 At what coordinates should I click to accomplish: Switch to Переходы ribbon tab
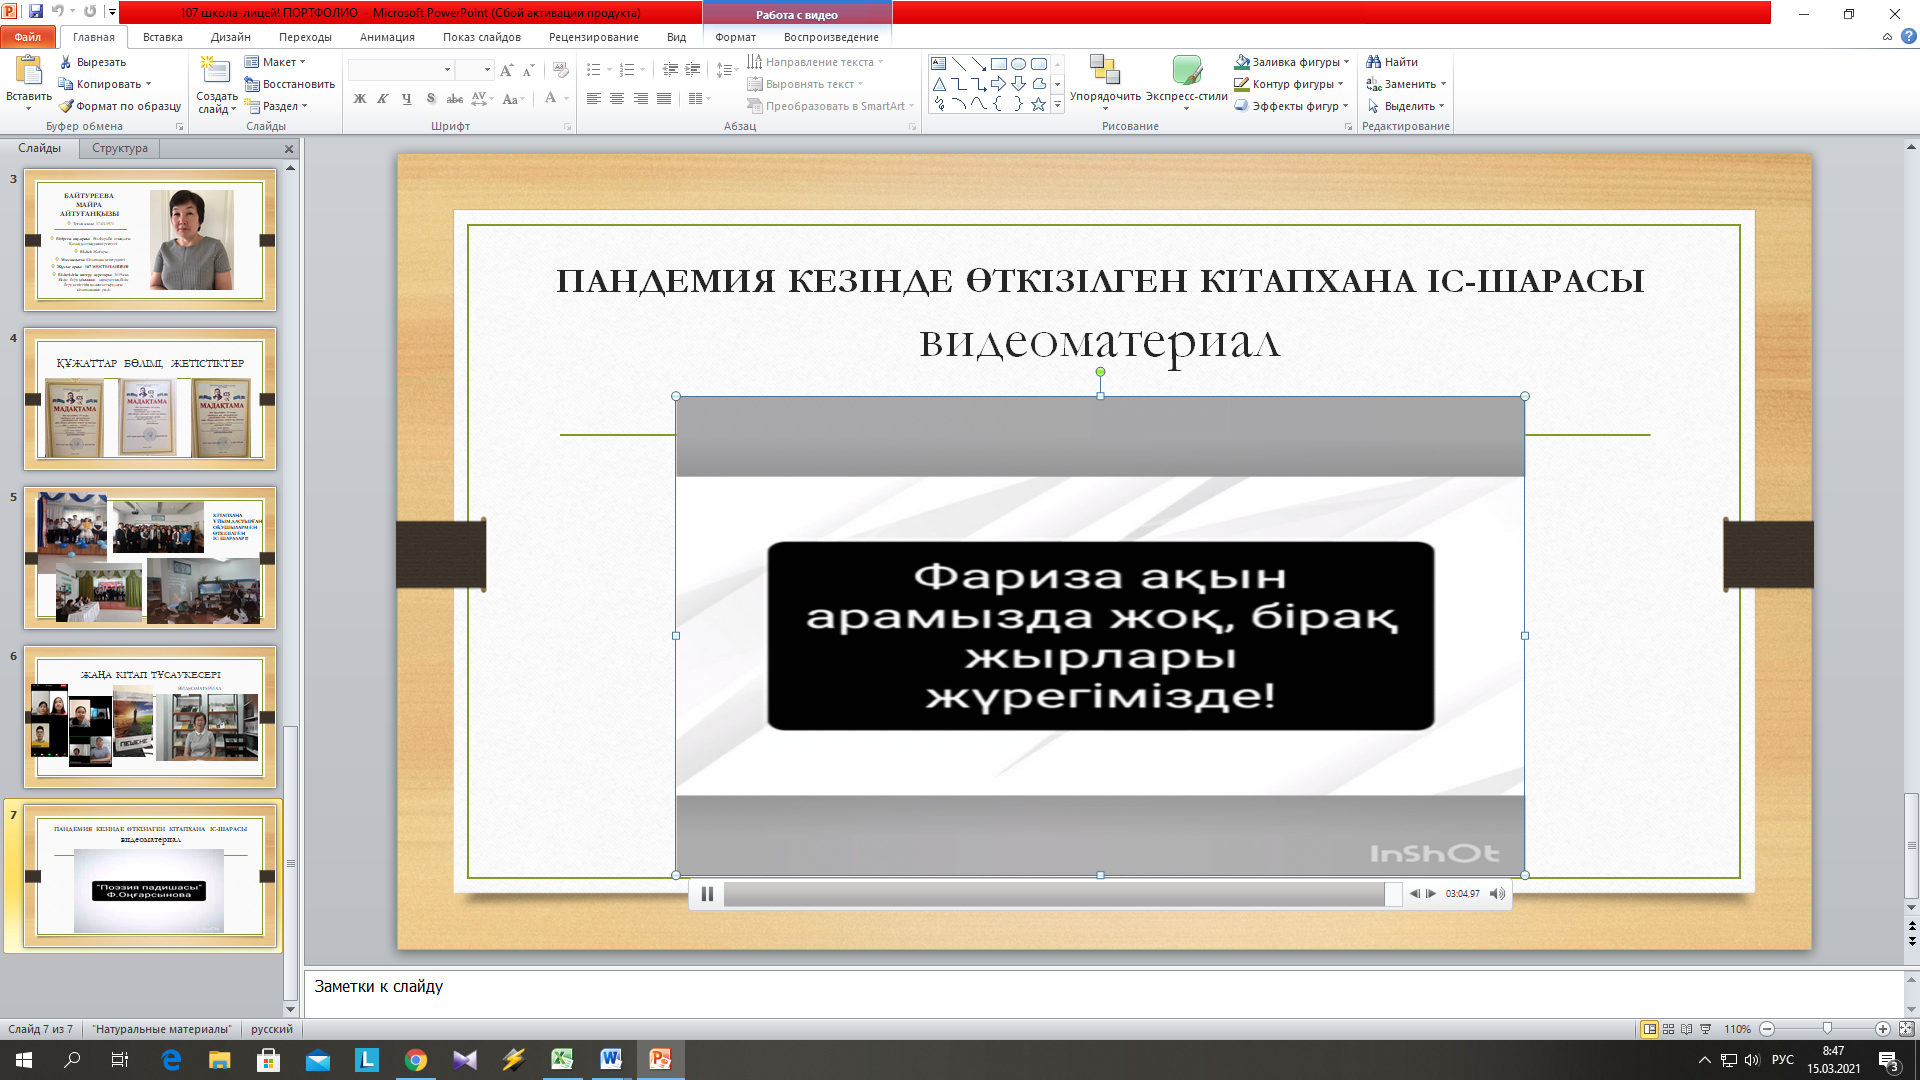point(305,37)
